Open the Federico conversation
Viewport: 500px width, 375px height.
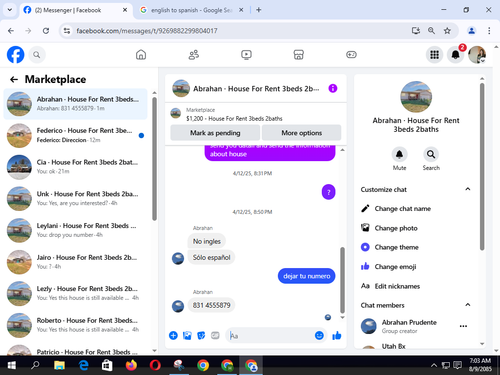pos(75,135)
